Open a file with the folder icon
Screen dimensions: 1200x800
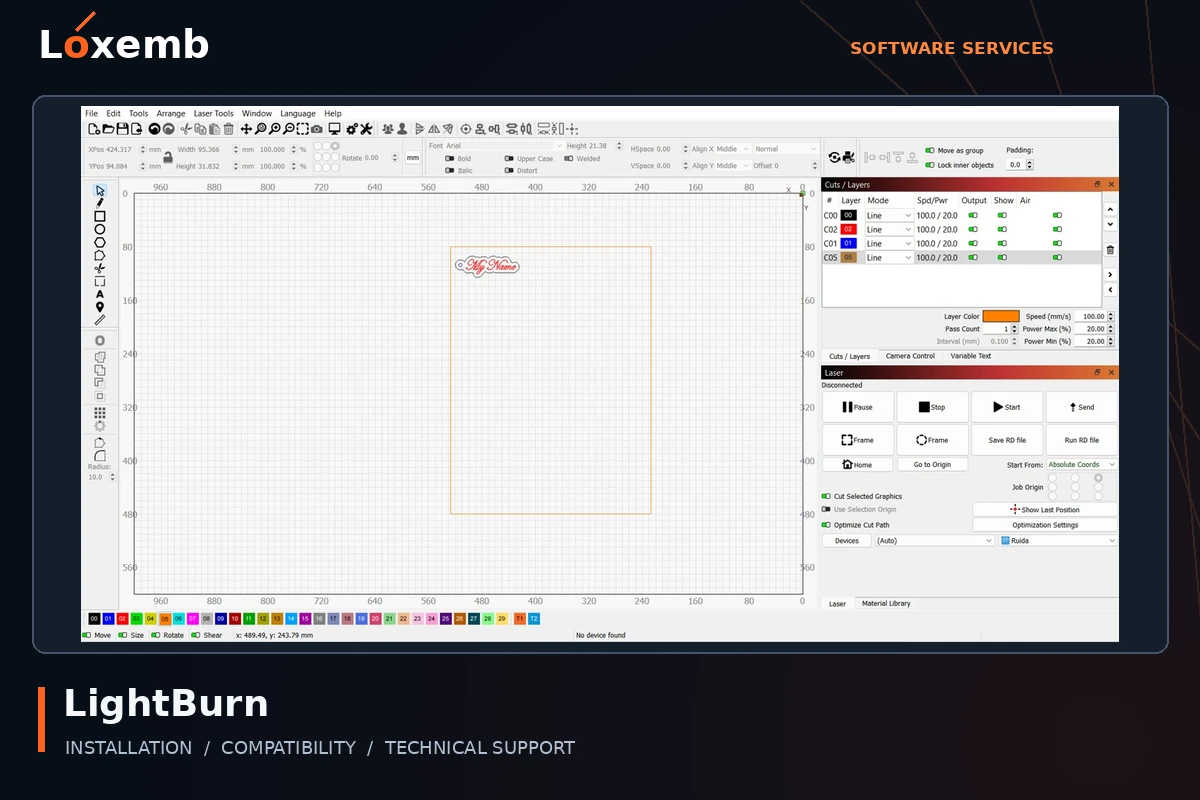pos(107,129)
